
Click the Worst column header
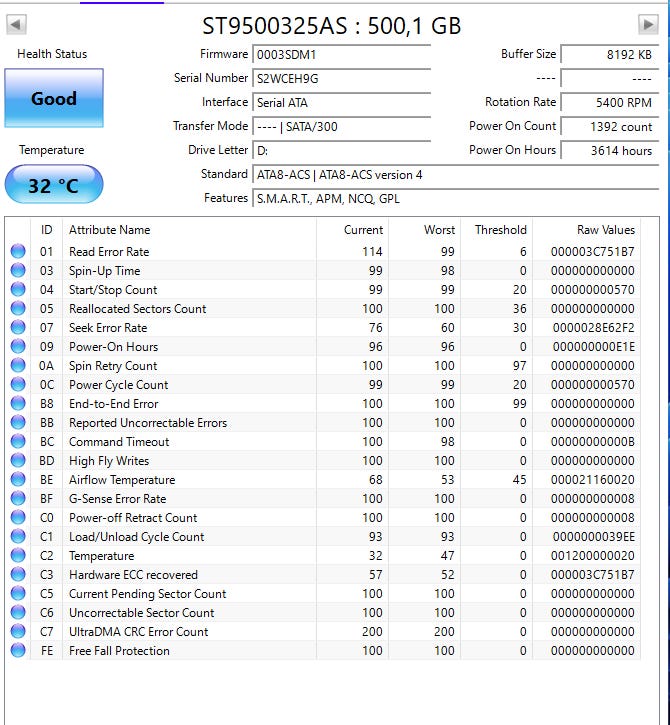425,230
